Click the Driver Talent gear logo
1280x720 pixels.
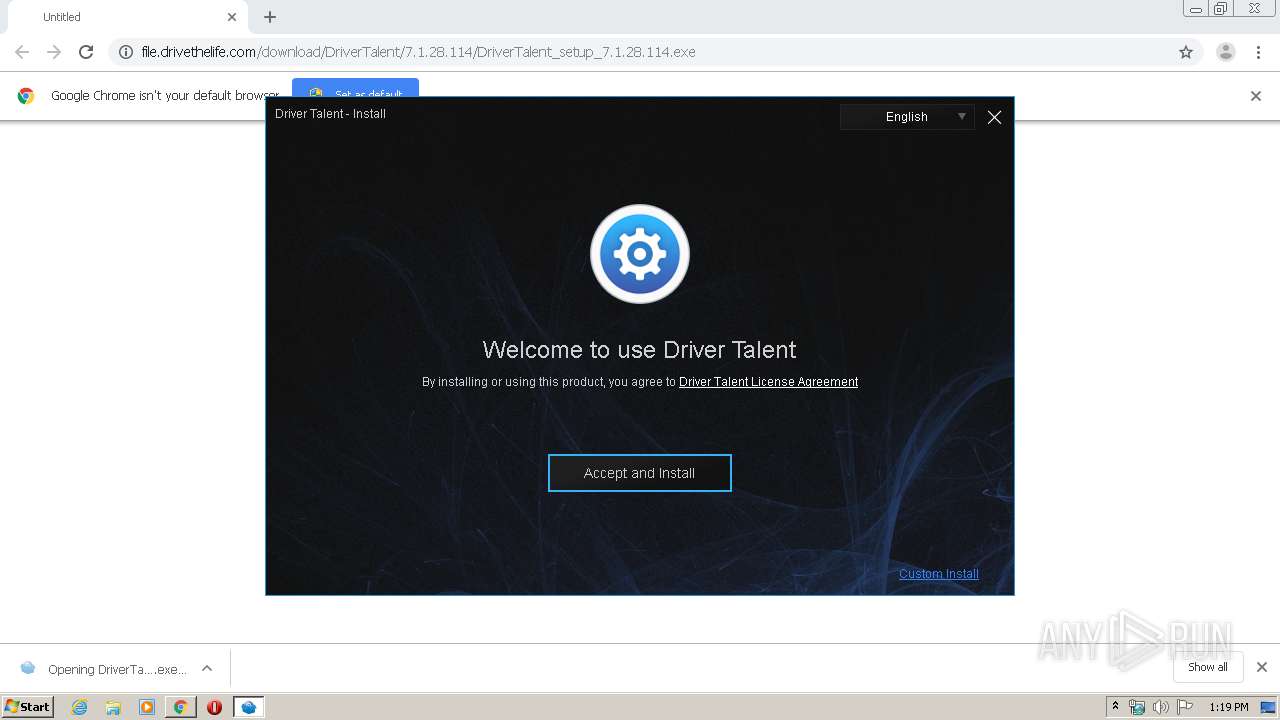click(640, 254)
